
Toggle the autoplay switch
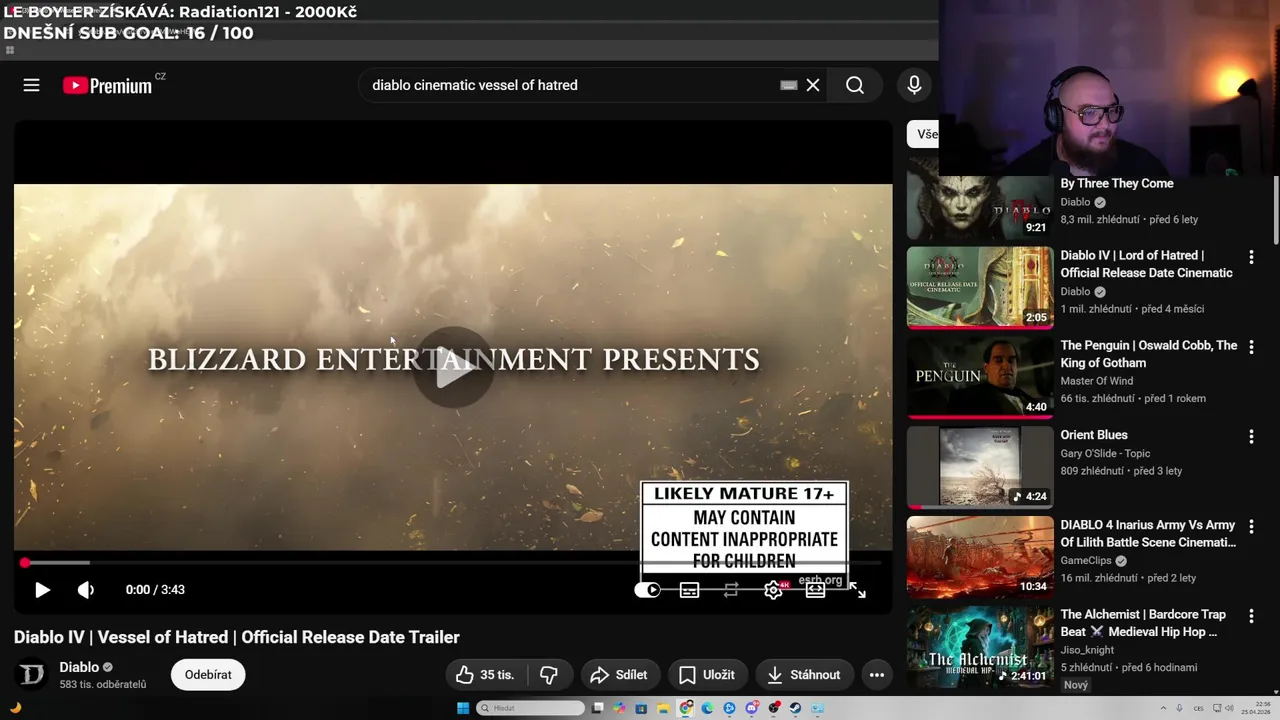[647, 590]
